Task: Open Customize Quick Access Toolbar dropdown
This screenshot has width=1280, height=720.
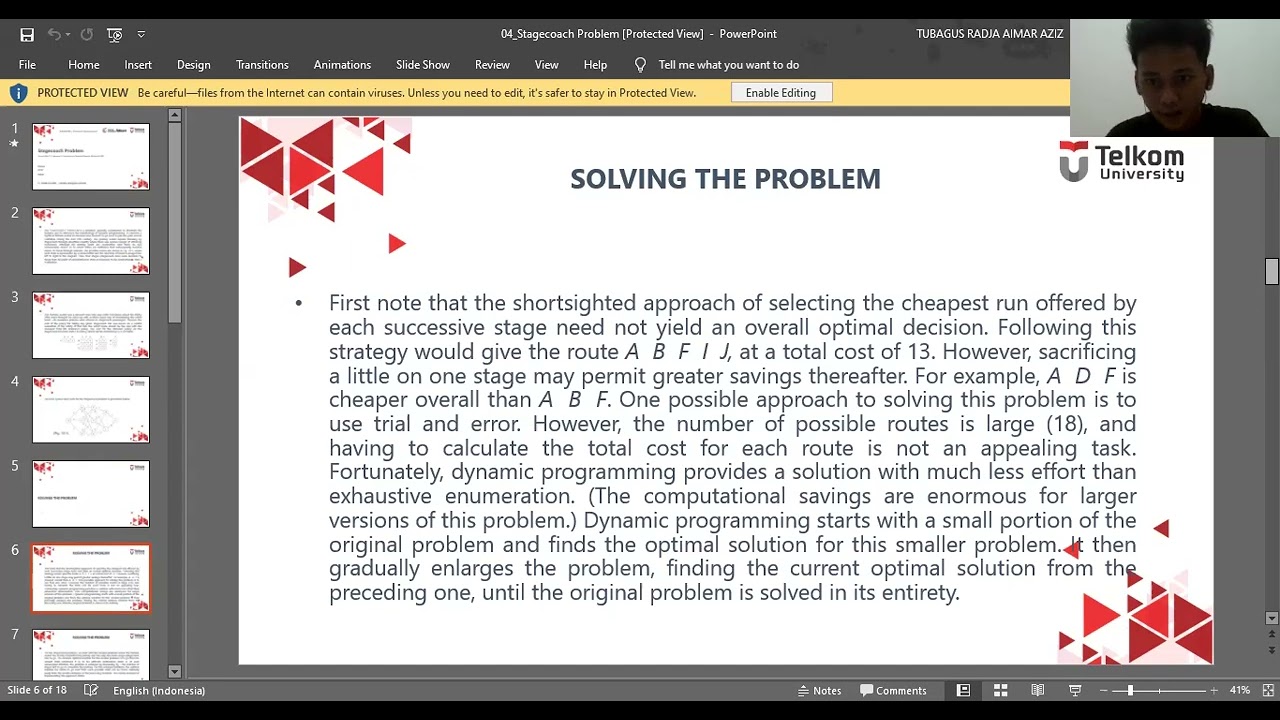Action: (x=141, y=34)
